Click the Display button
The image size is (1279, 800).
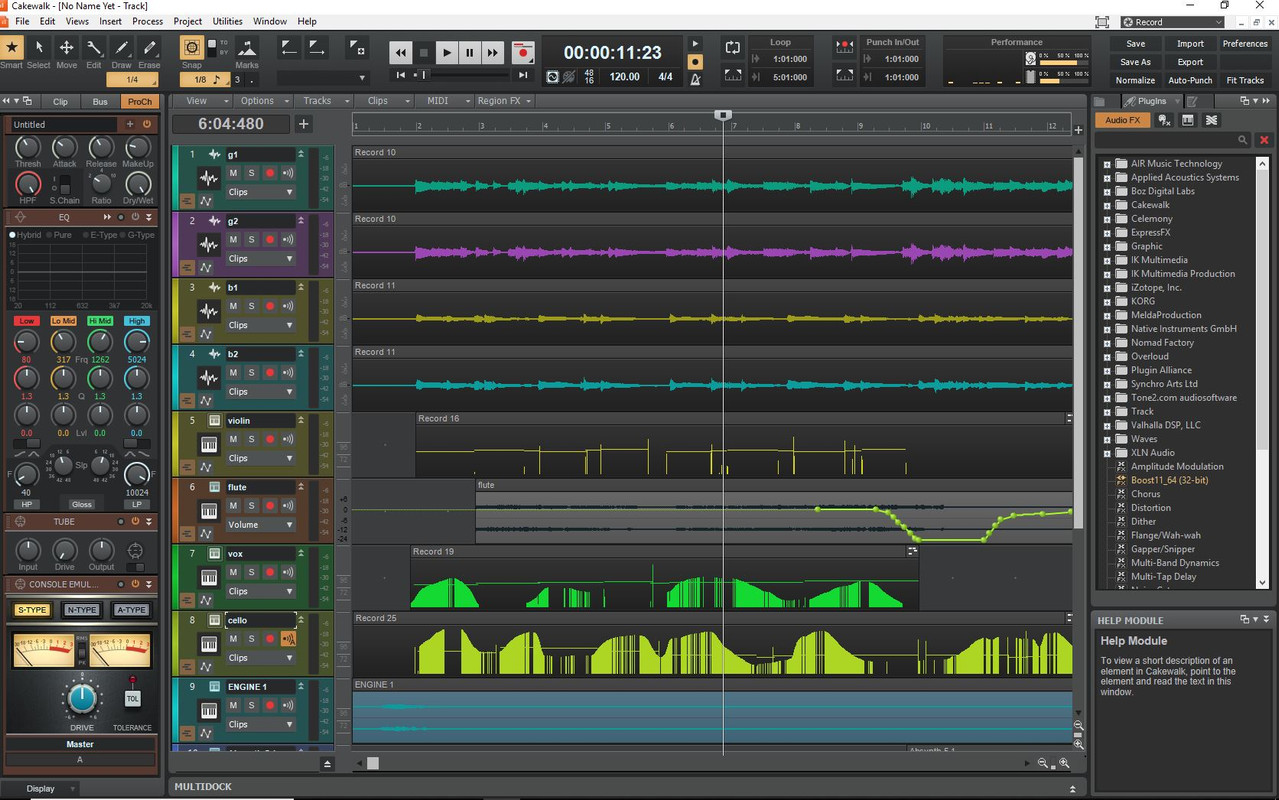click(41, 788)
